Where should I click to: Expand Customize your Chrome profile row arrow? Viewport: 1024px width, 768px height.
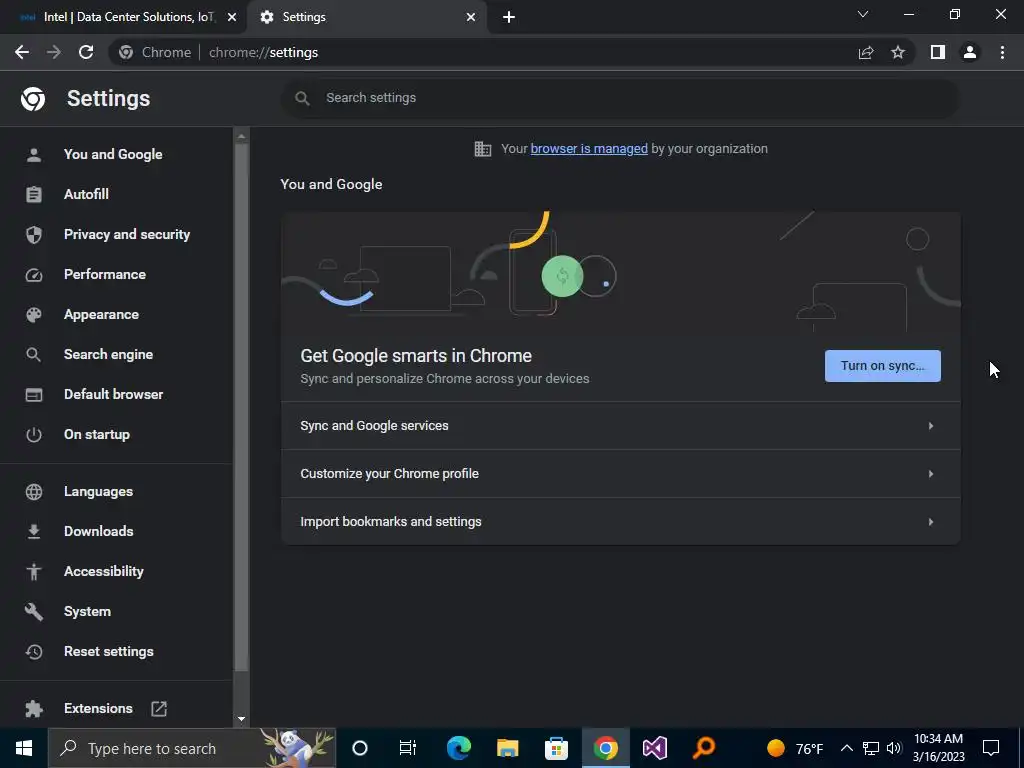pyautogui.click(x=931, y=474)
